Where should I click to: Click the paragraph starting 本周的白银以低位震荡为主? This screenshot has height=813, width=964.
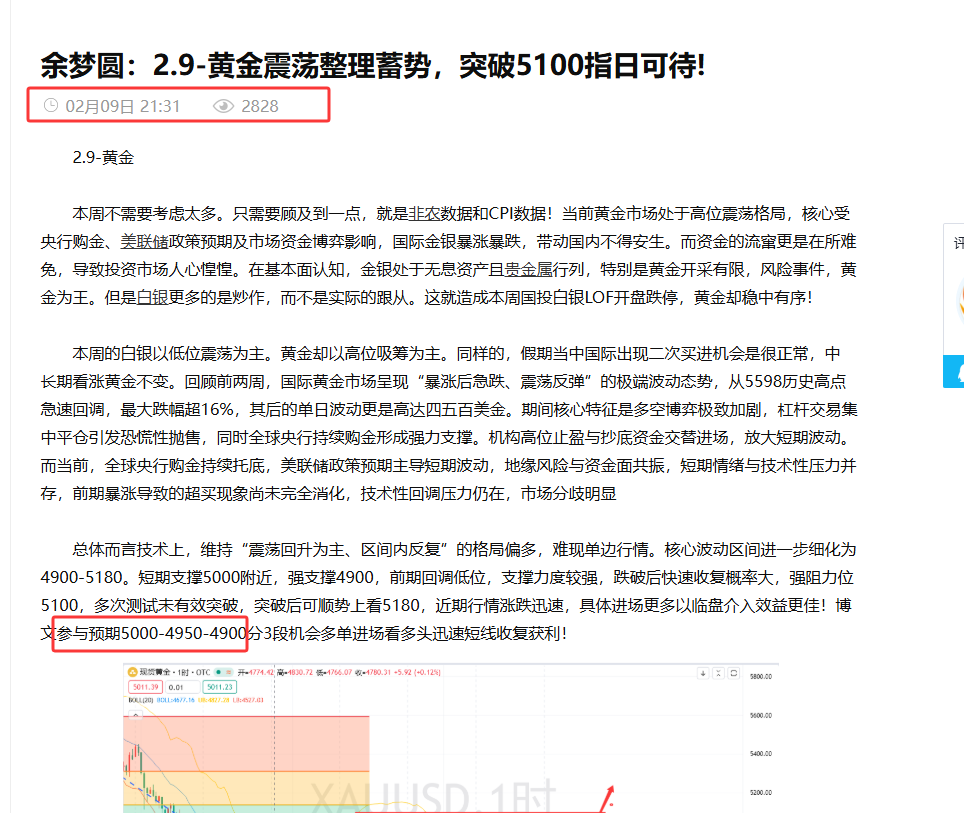point(449,424)
